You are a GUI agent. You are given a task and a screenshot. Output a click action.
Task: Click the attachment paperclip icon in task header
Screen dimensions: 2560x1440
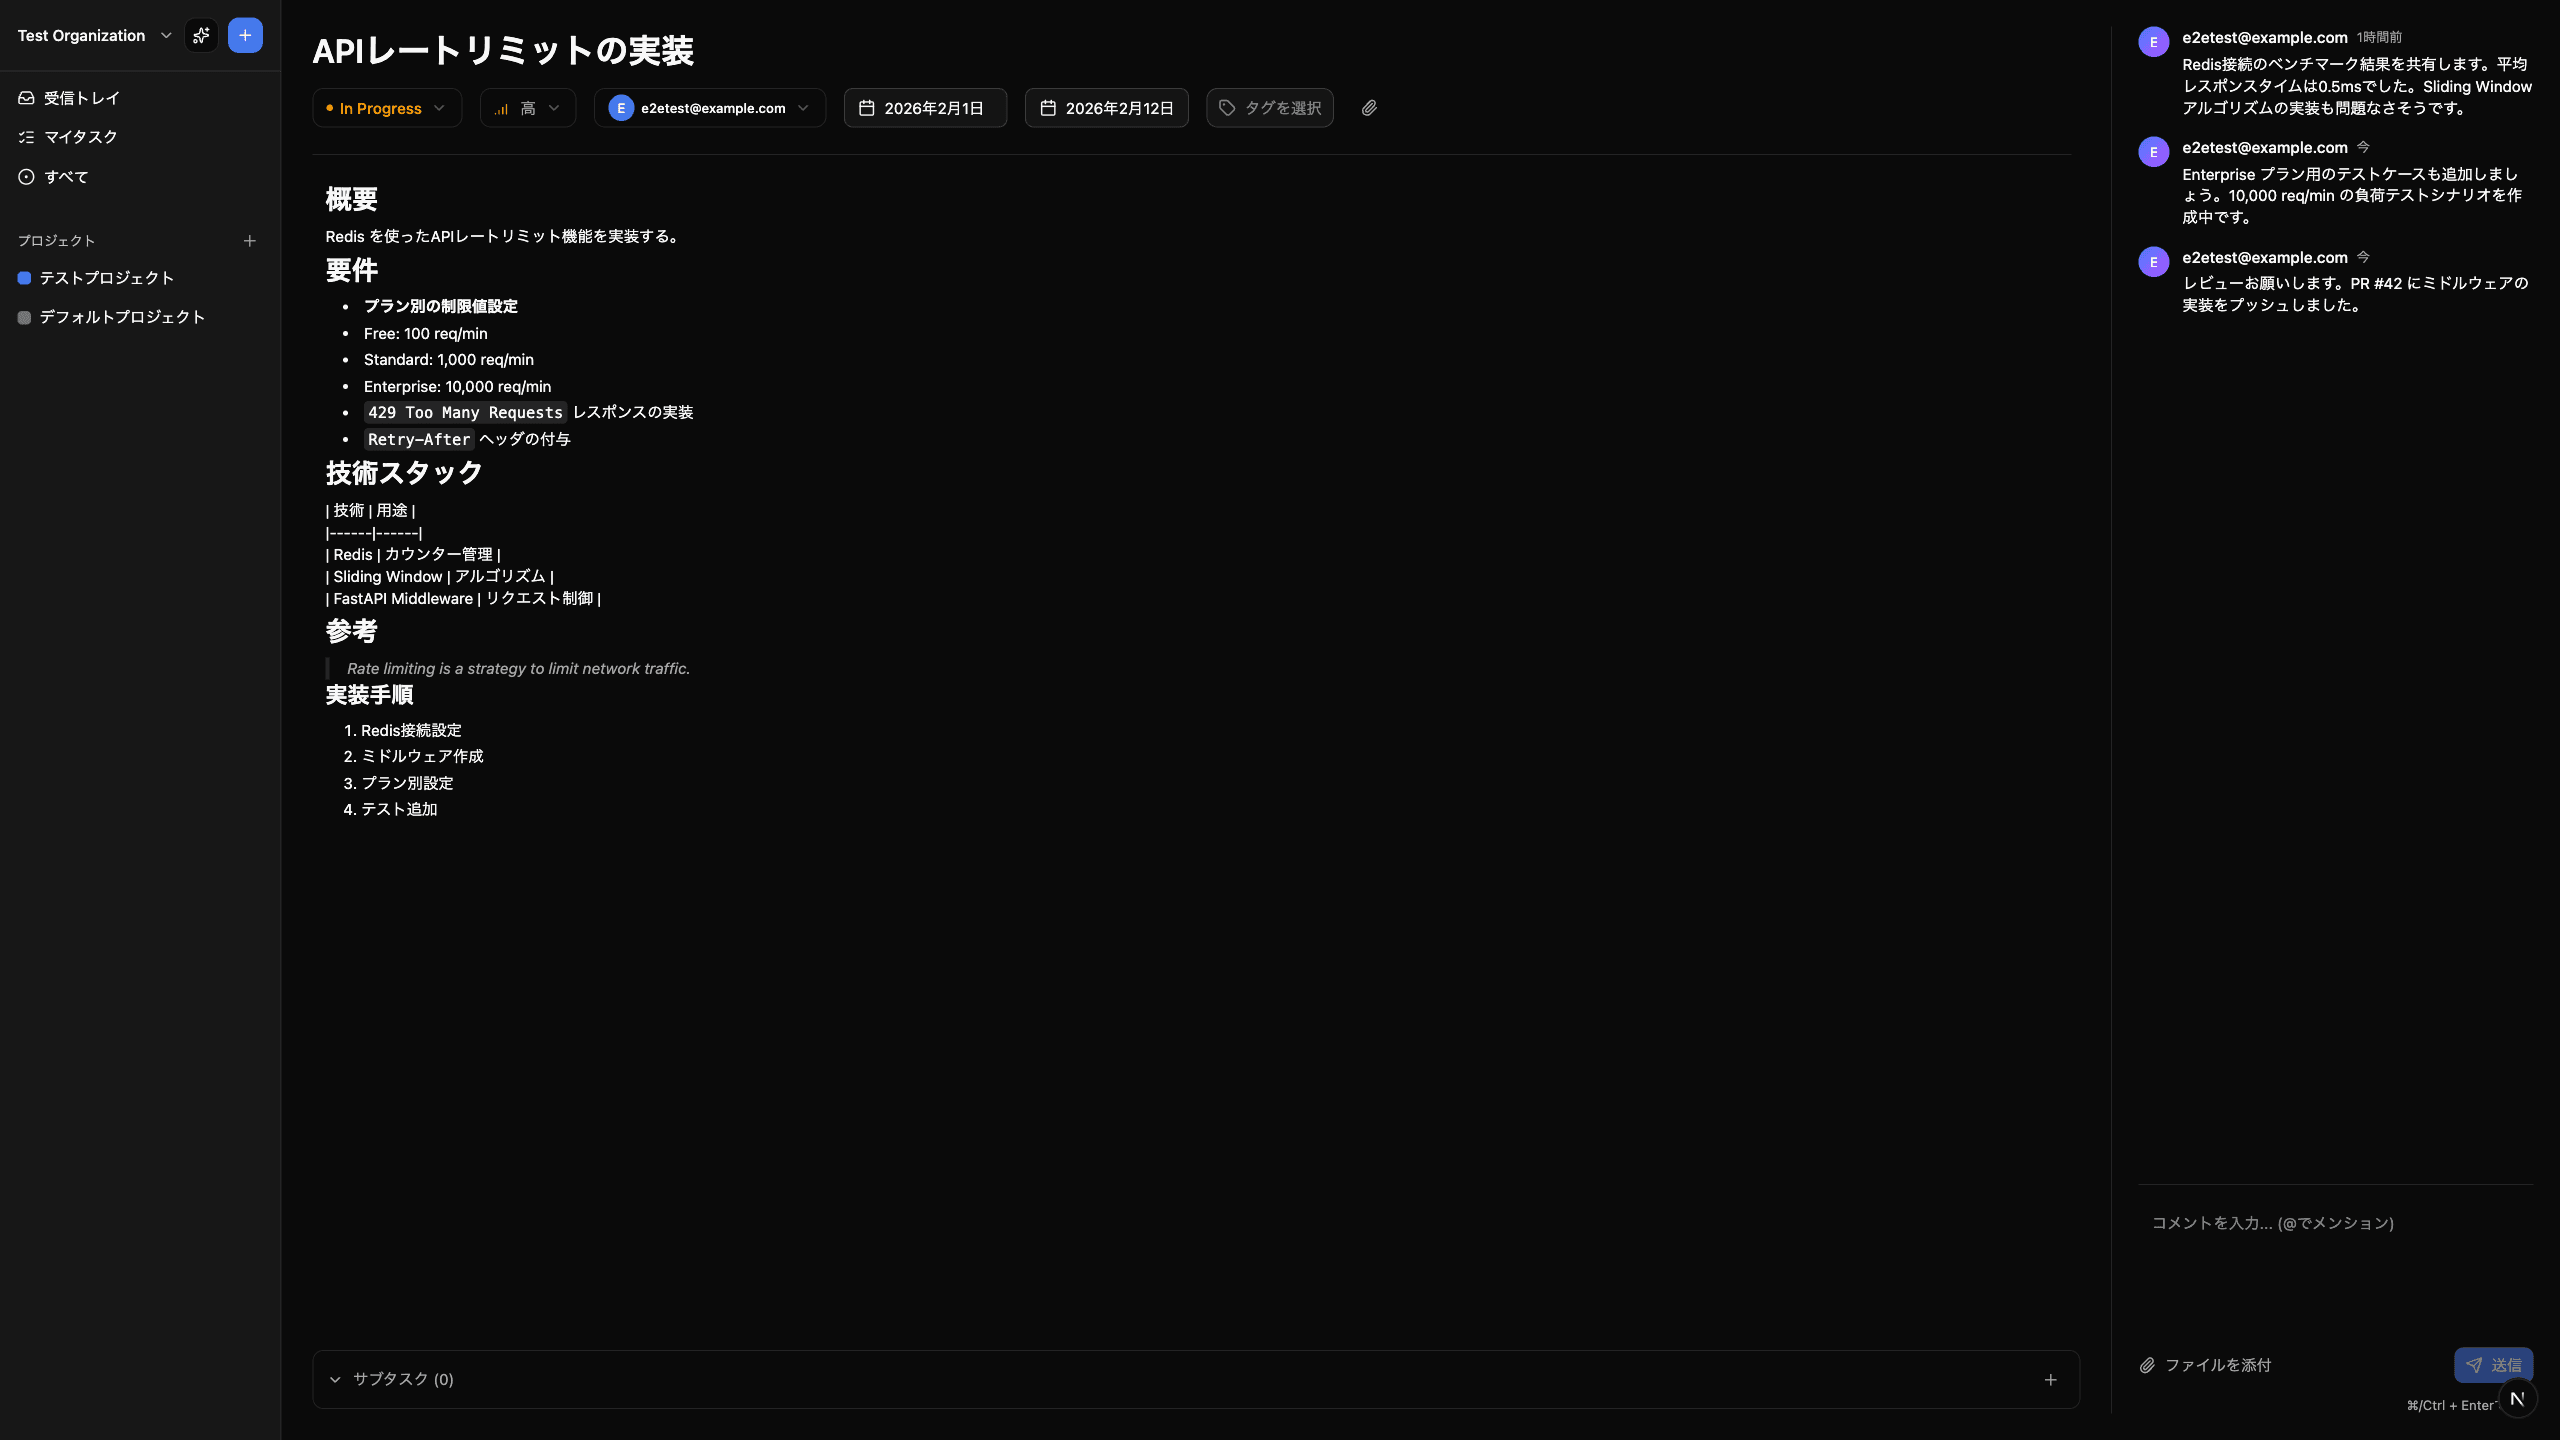point(1369,108)
